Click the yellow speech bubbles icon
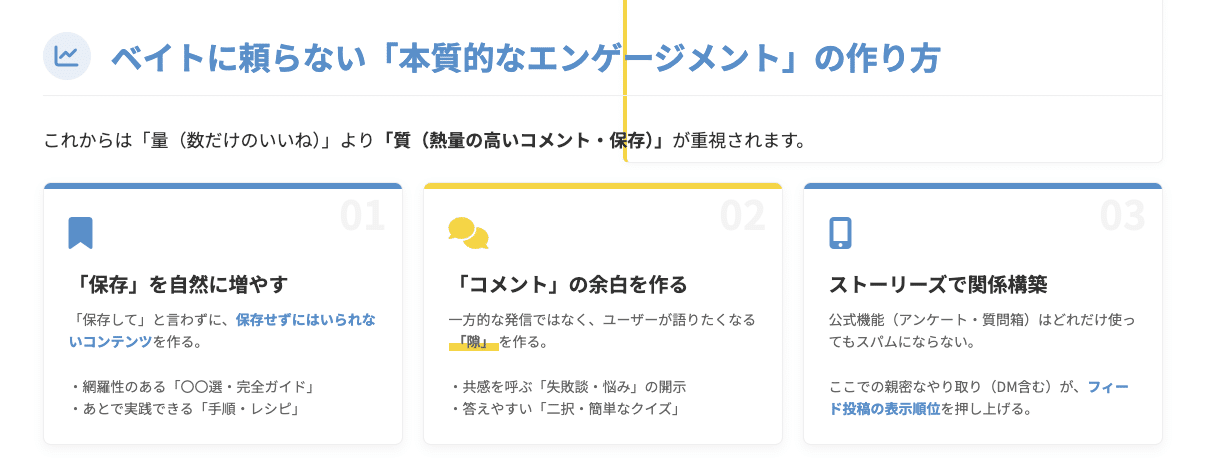Image resolution: width=1205 pixels, height=474 pixels. [468, 233]
